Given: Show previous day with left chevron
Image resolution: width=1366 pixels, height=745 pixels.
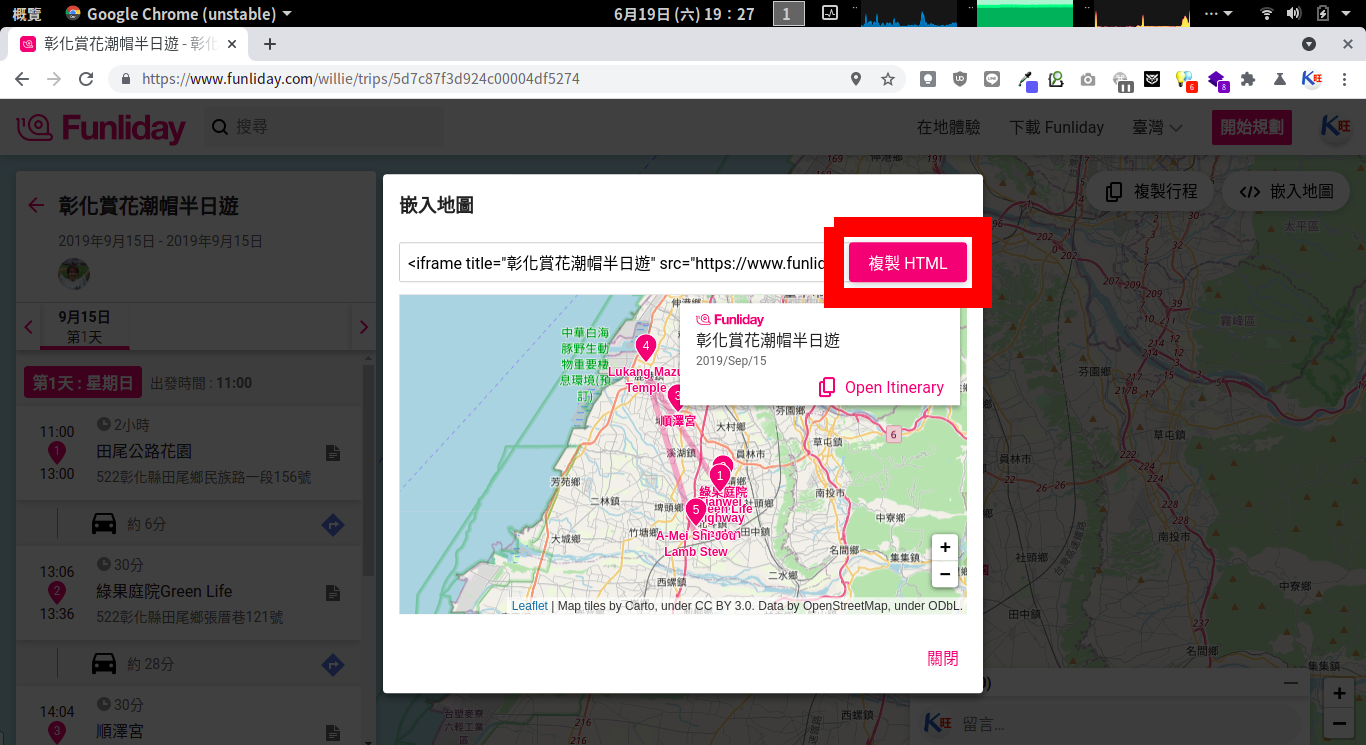Looking at the screenshot, I should [29, 327].
